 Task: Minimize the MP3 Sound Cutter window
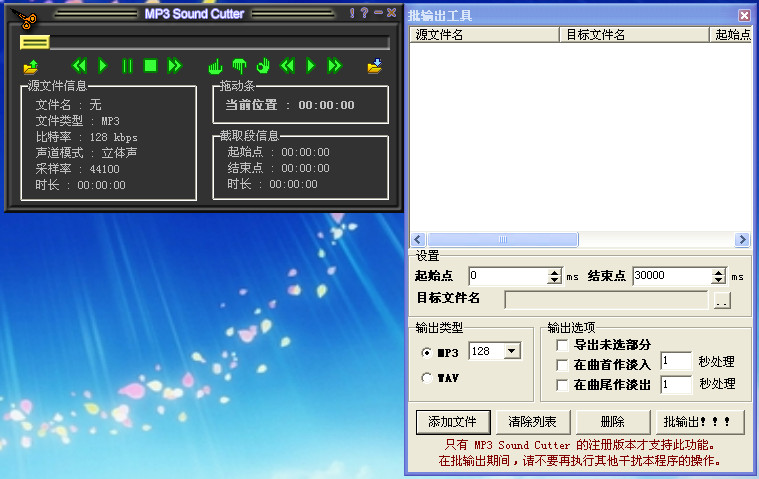[x=379, y=13]
